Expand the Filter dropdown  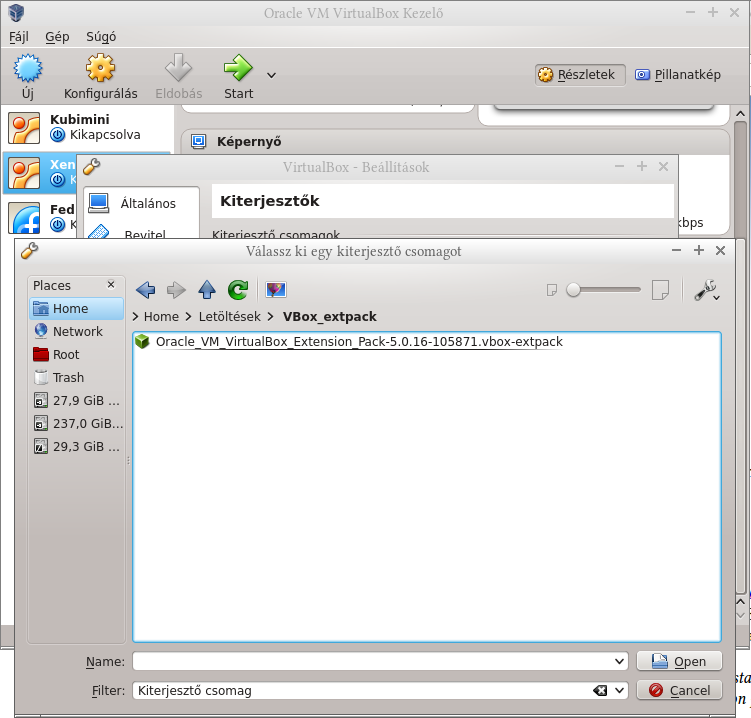click(x=619, y=690)
